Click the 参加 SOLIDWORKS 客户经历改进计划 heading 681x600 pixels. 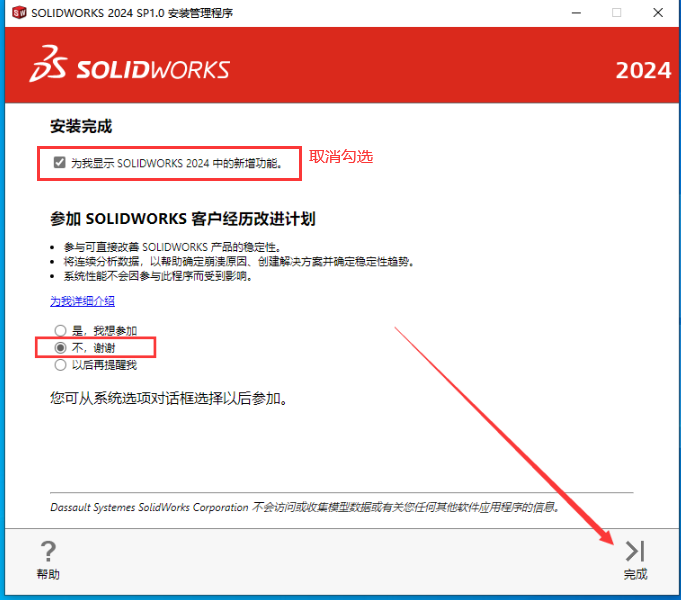tap(183, 219)
